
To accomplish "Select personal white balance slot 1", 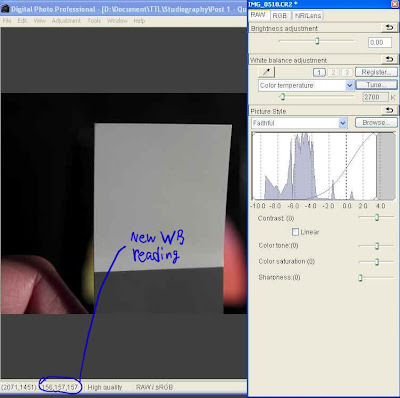I will coord(319,72).
